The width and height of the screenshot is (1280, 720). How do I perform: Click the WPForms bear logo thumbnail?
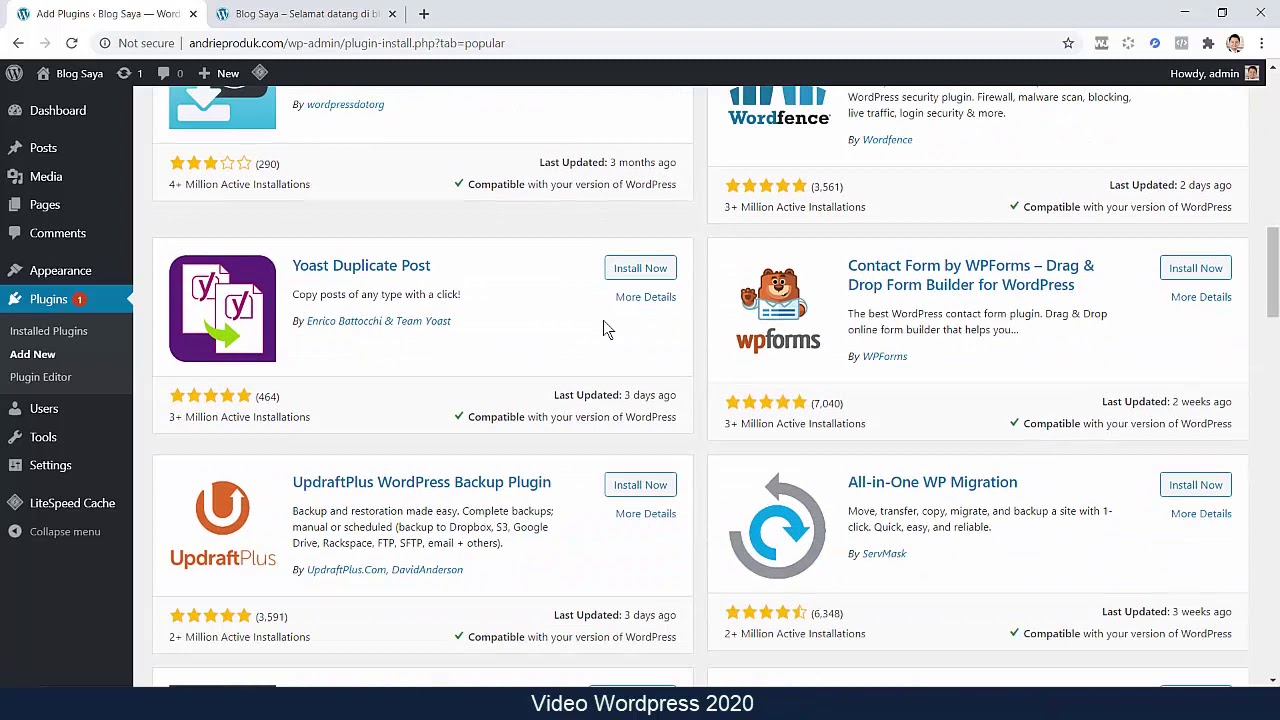click(x=777, y=308)
